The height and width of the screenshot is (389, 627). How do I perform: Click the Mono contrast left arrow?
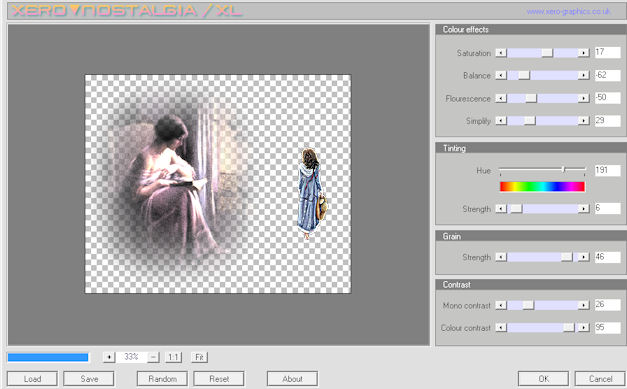pyautogui.click(x=501, y=305)
